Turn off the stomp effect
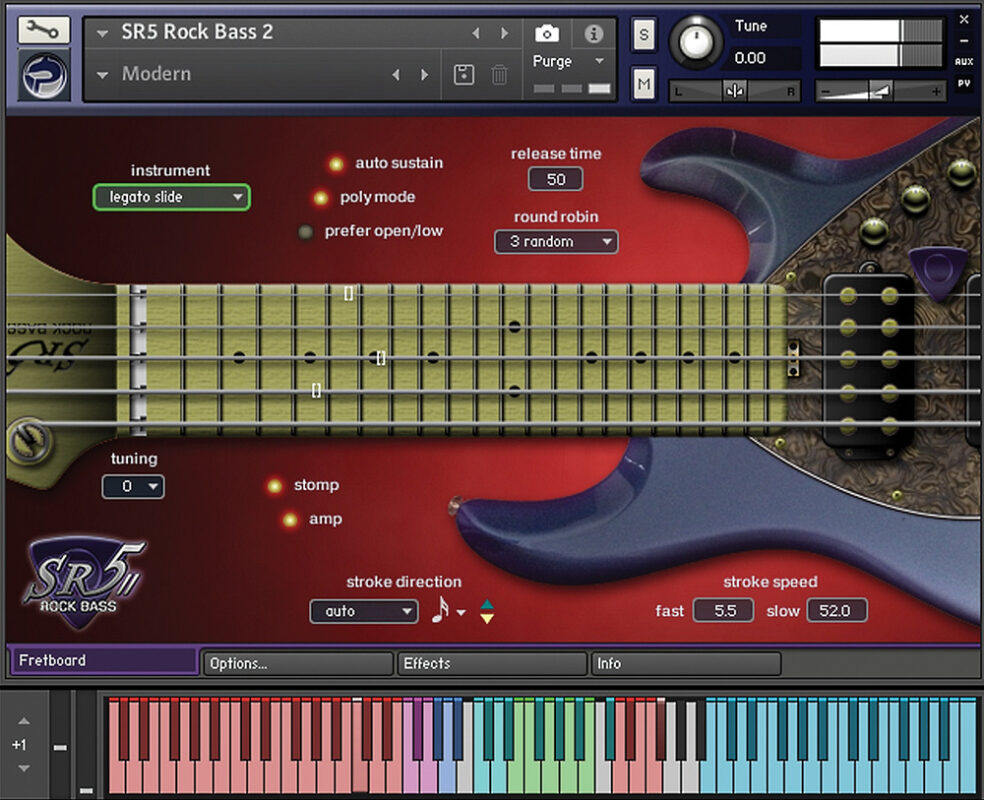 [x=275, y=486]
